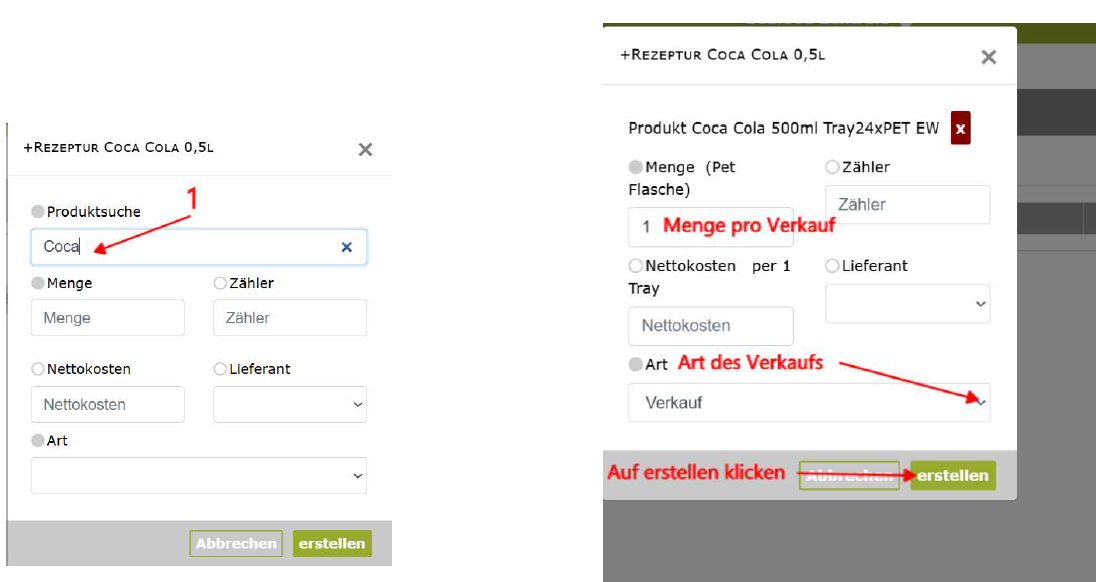The image size is (1096, 582).
Task: Click the Zähler input in right dialog
Action: click(907, 205)
